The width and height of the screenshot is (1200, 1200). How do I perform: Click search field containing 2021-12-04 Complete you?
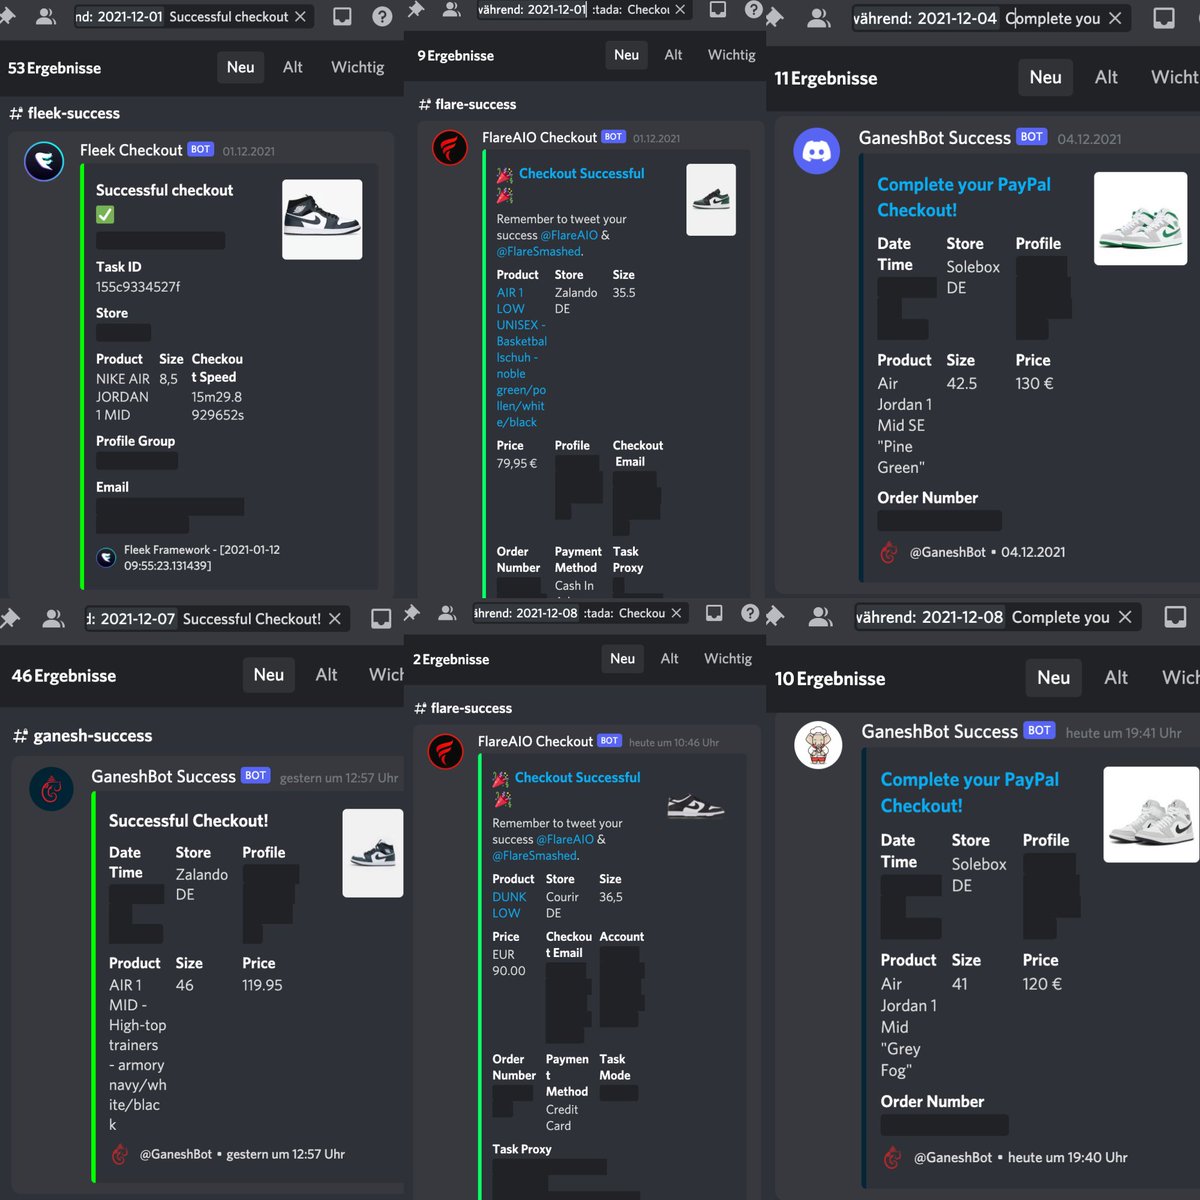990,18
